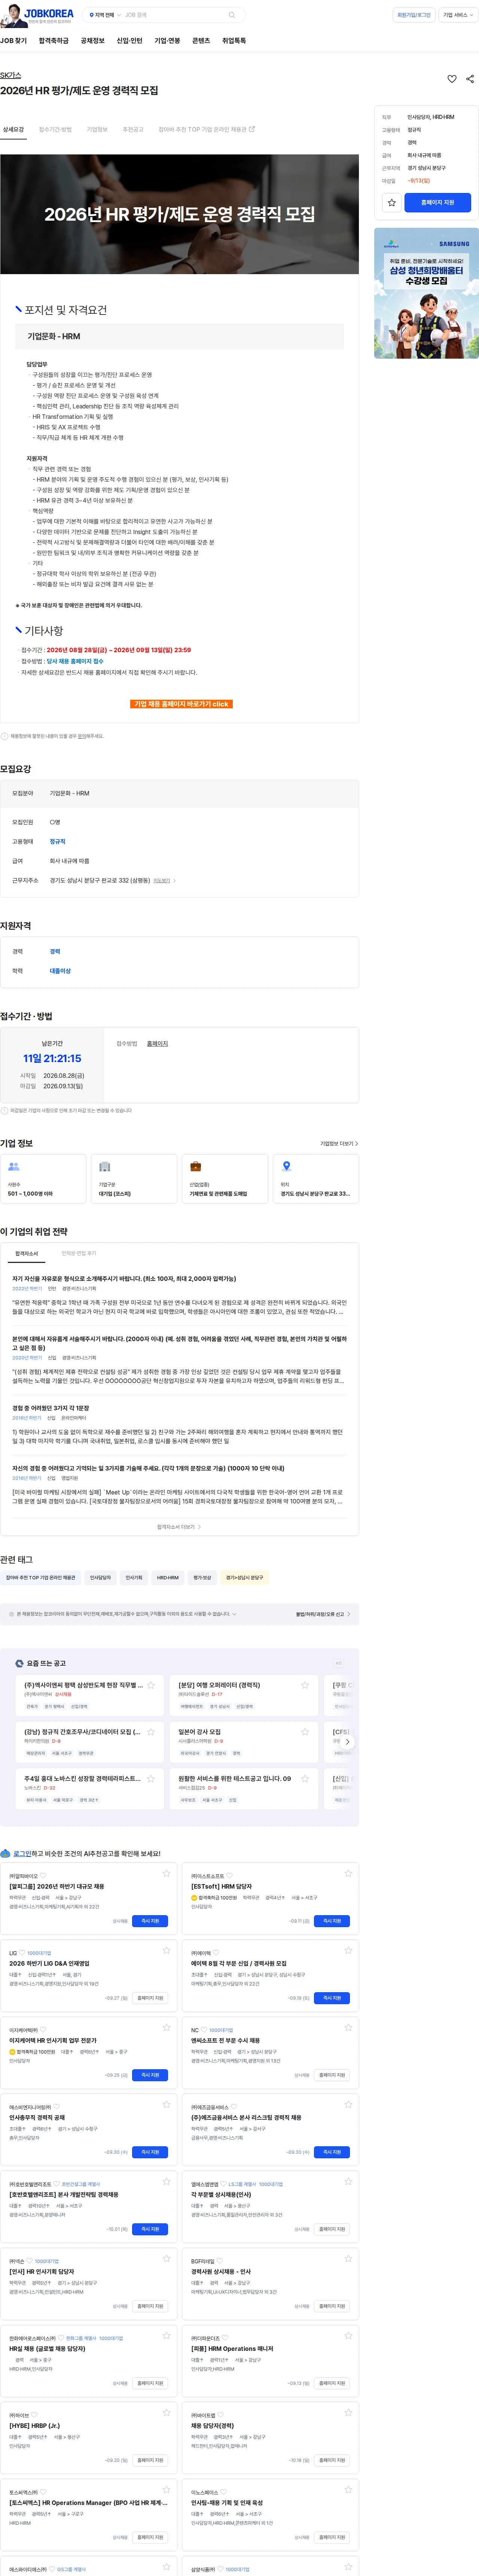The image size is (479, 2576).
Task: Click HRD·HRM tag chip
Action: 168,1578
